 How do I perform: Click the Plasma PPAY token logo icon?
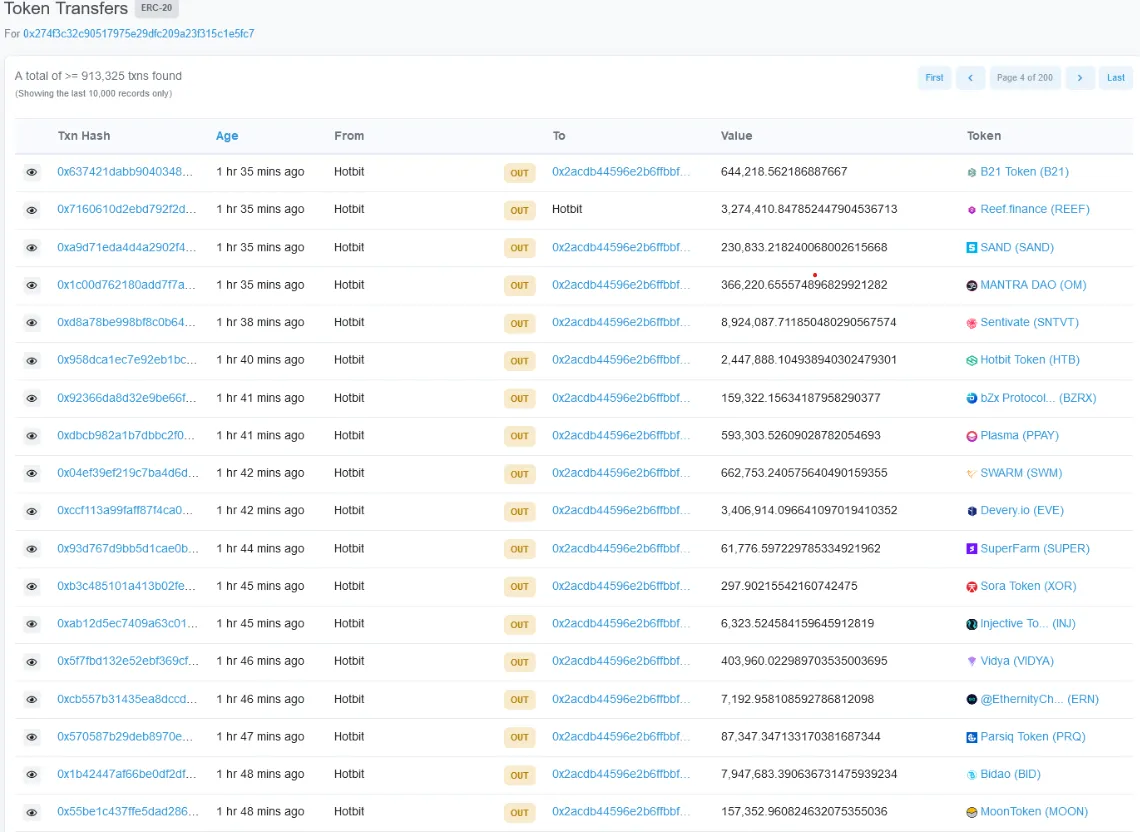971,436
